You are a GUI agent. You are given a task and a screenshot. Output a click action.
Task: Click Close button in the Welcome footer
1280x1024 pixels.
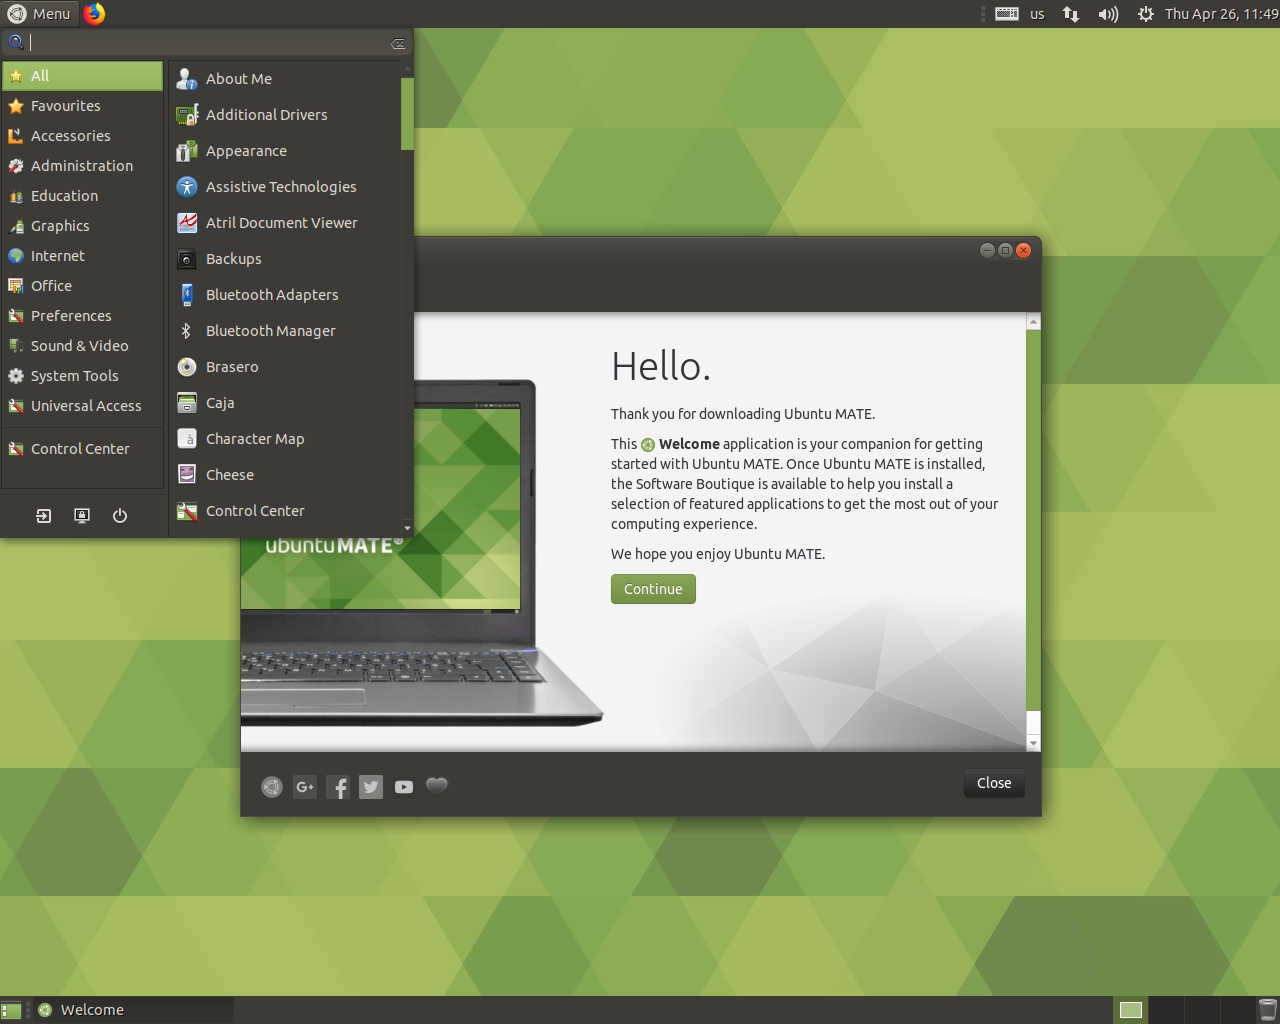994,783
